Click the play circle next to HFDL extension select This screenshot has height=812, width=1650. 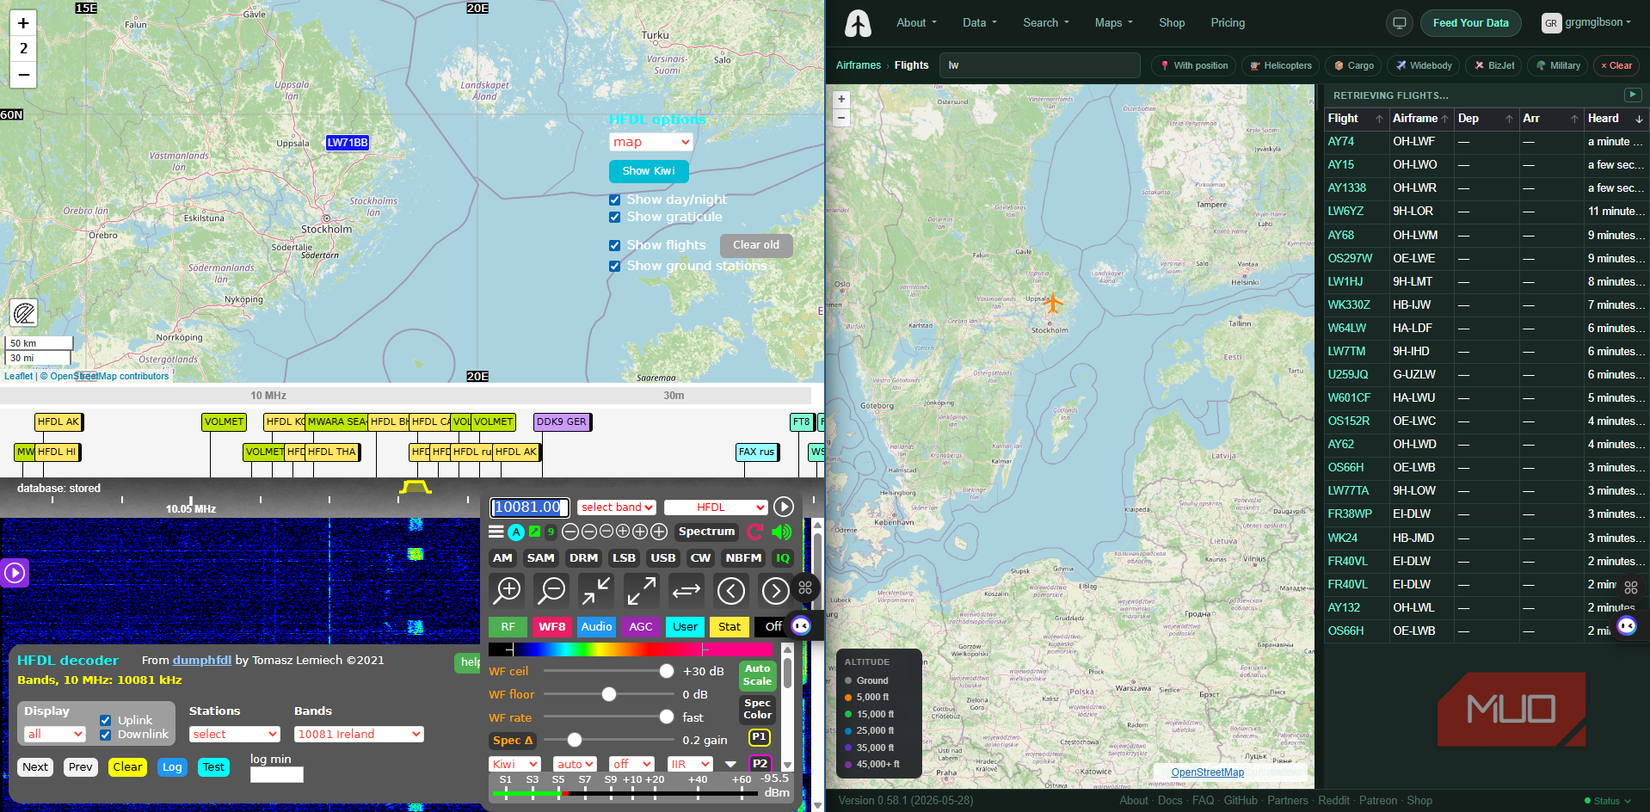pyautogui.click(x=784, y=507)
